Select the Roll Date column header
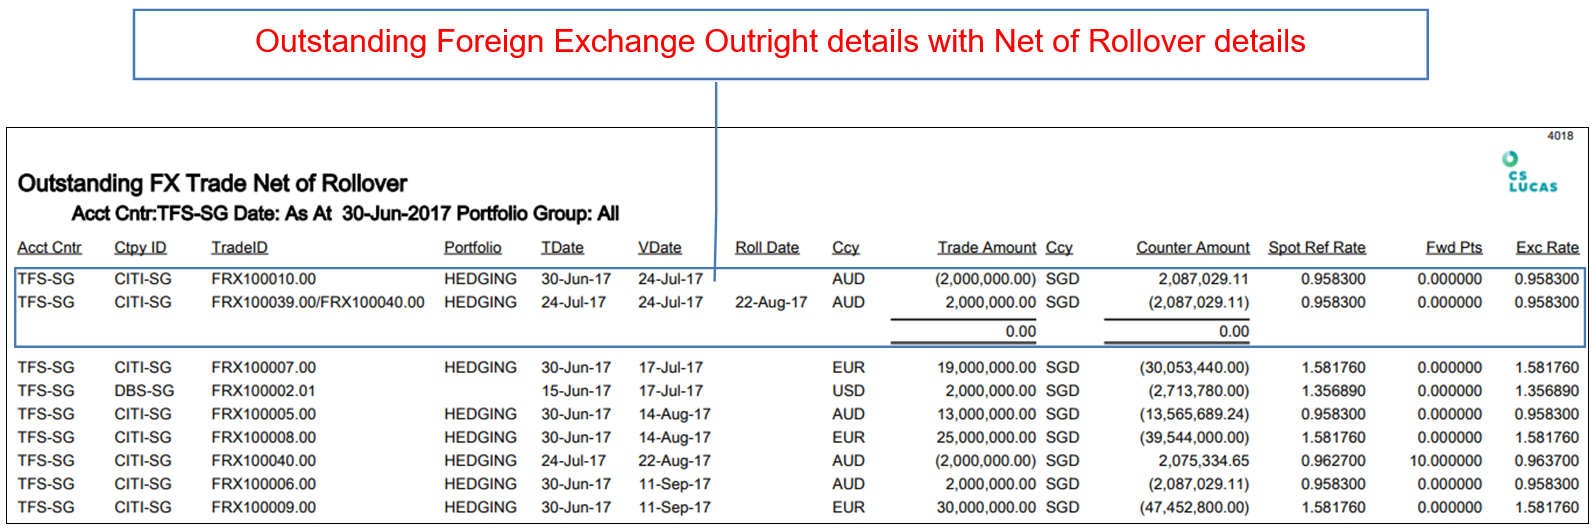1593x528 pixels. point(767,248)
